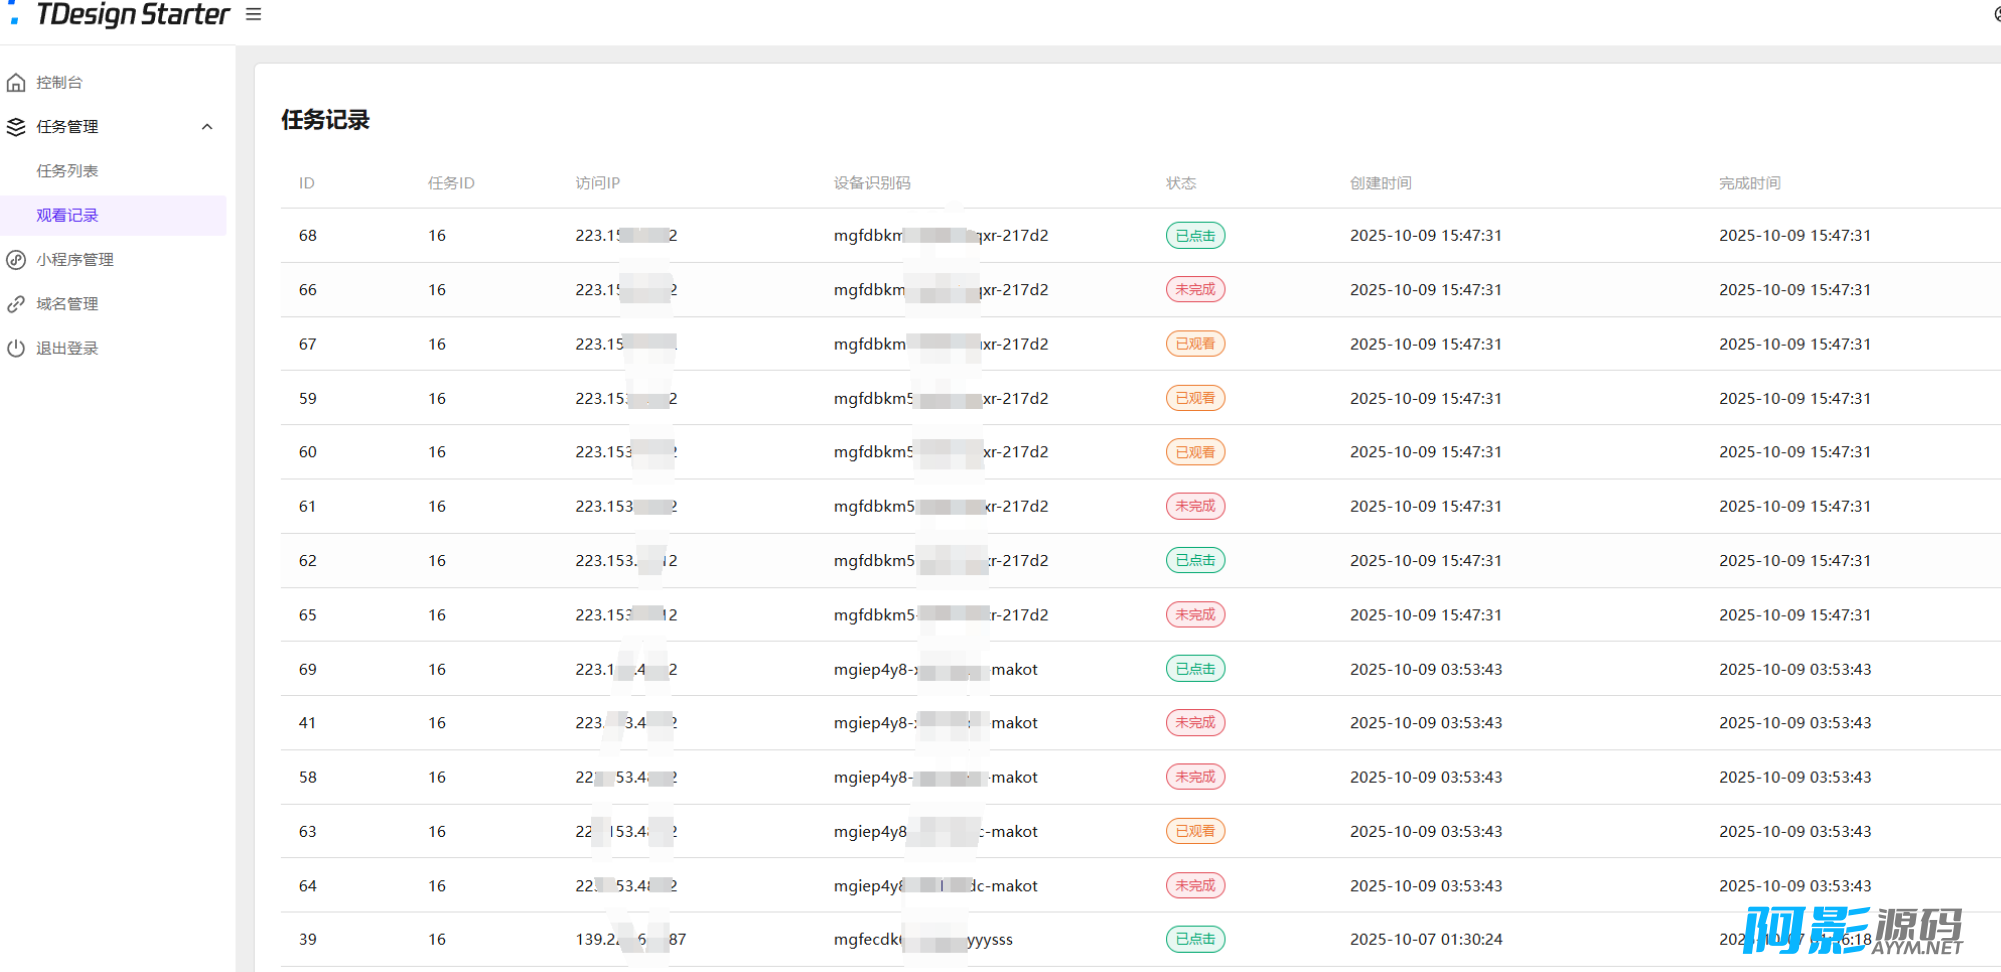
Task: Open 小程序管理 in the sidebar
Action: pyautogui.click(x=75, y=260)
